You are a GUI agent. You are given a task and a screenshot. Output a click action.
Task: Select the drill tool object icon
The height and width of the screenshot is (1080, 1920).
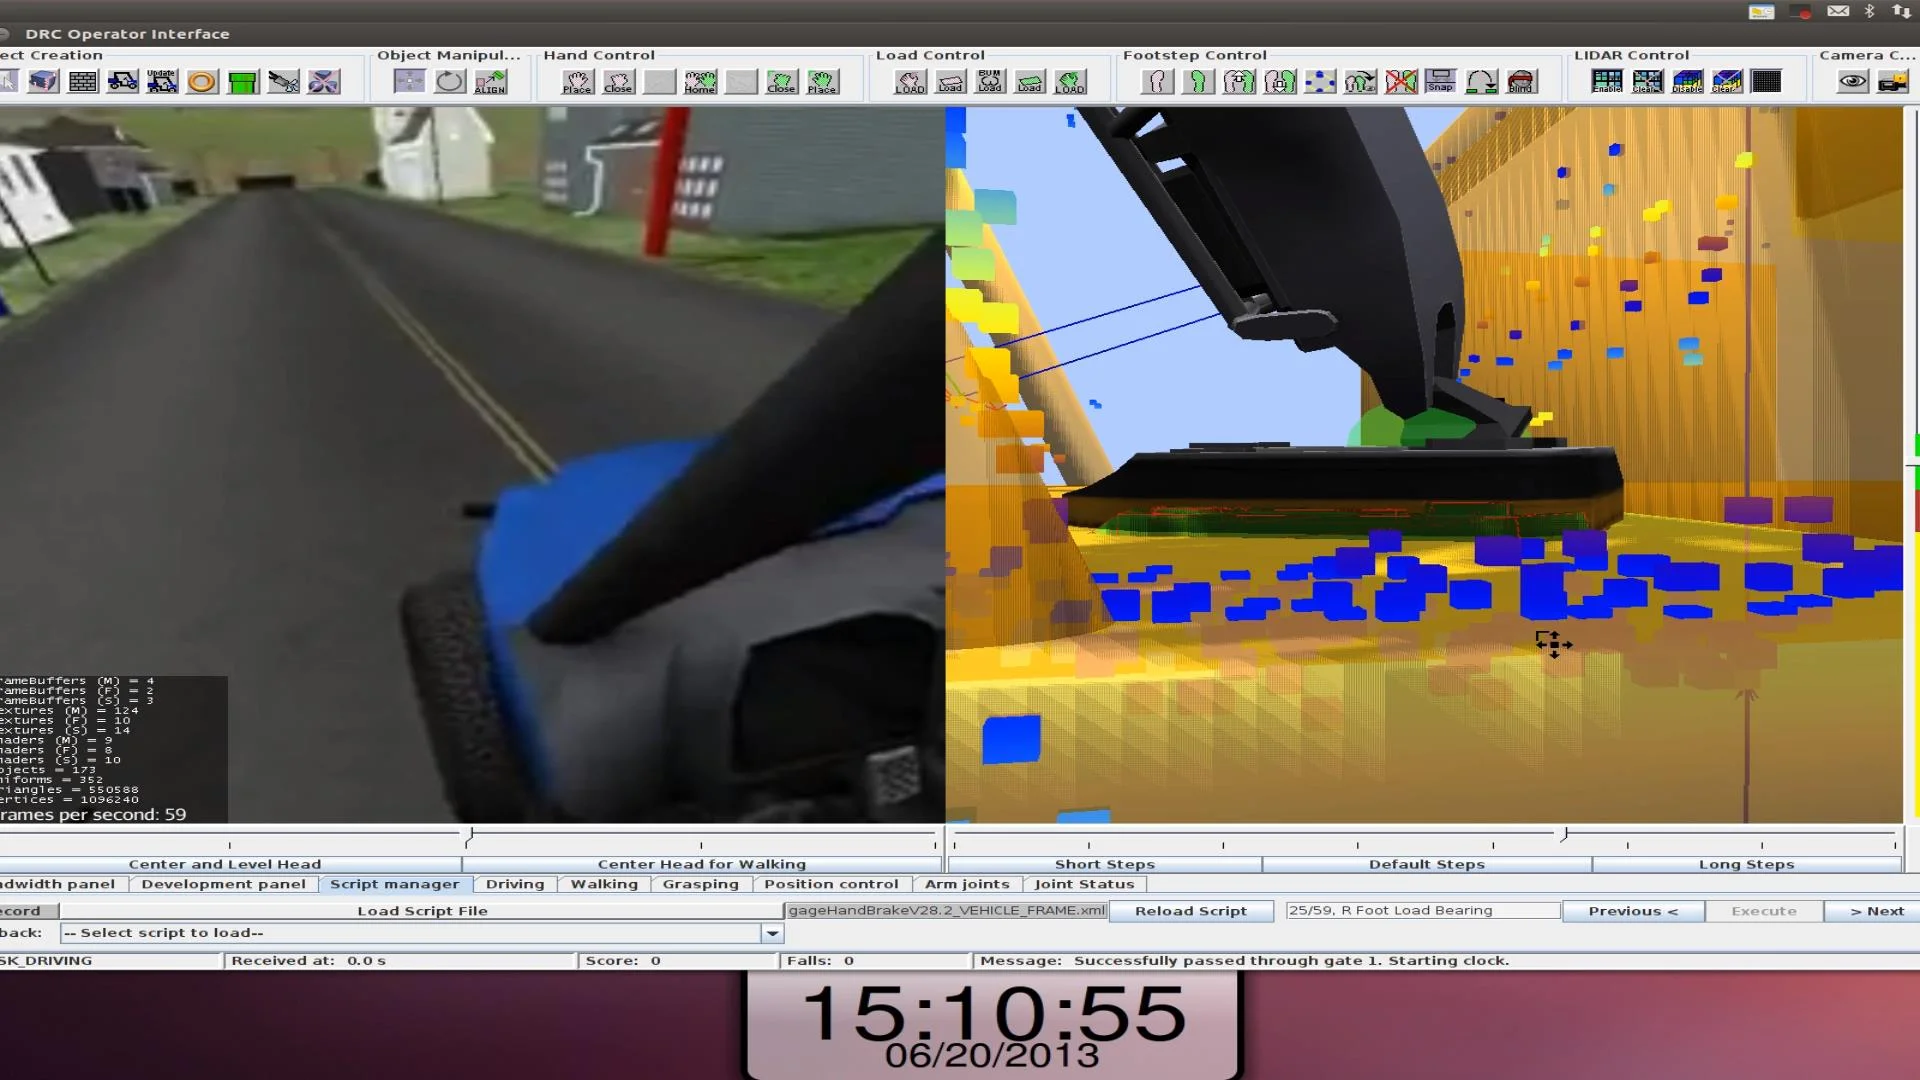click(283, 82)
